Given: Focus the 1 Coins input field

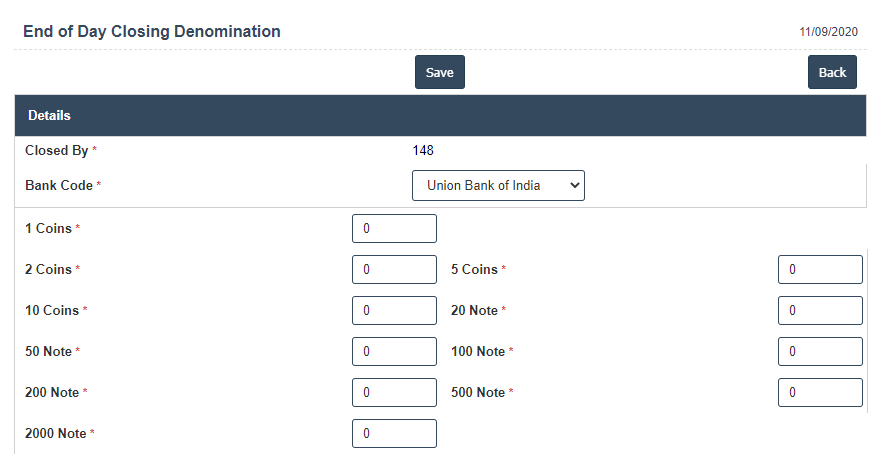Looking at the screenshot, I should click(394, 228).
